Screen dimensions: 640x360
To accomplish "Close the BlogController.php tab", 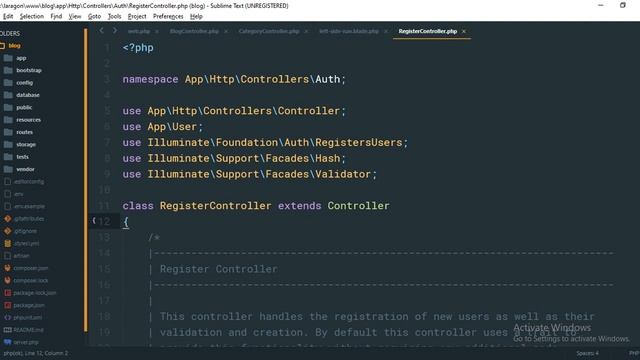I will click(226, 31).
